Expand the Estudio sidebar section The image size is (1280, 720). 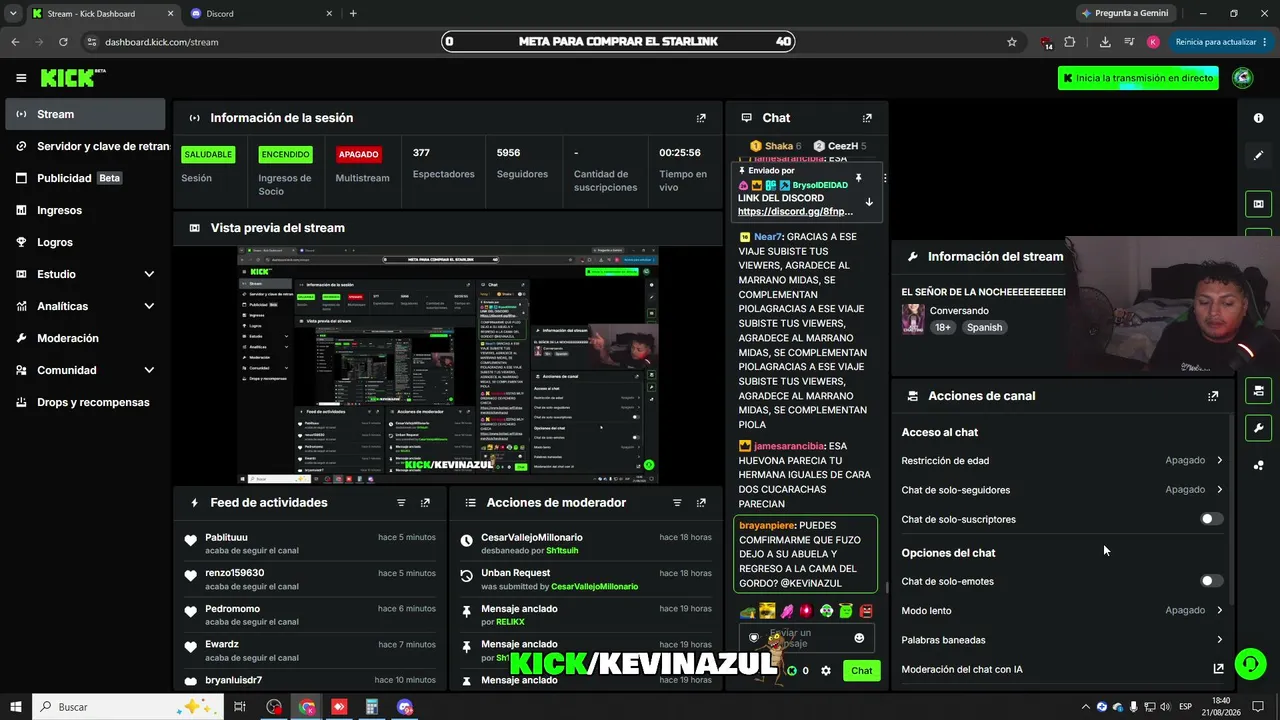tap(149, 274)
